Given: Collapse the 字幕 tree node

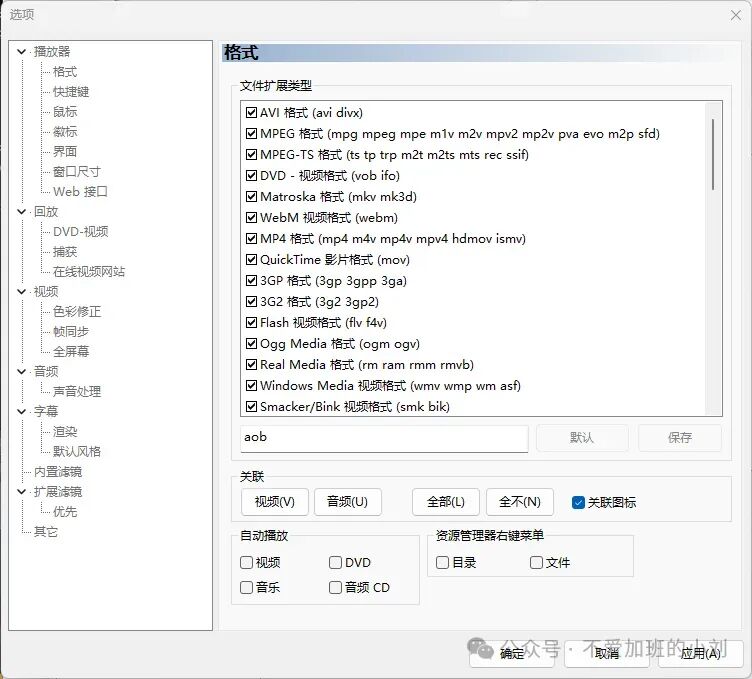Looking at the screenshot, I should pos(21,411).
